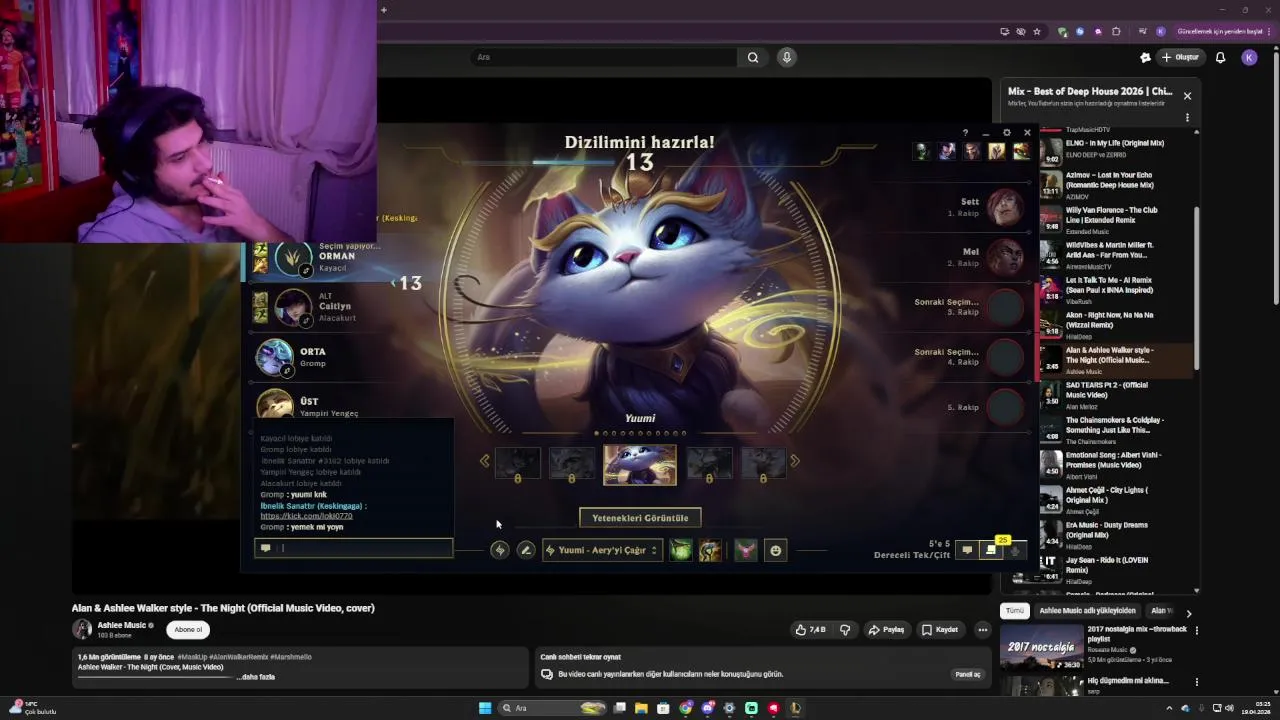Click the 'Oluştur' create button

coord(1181,57)
